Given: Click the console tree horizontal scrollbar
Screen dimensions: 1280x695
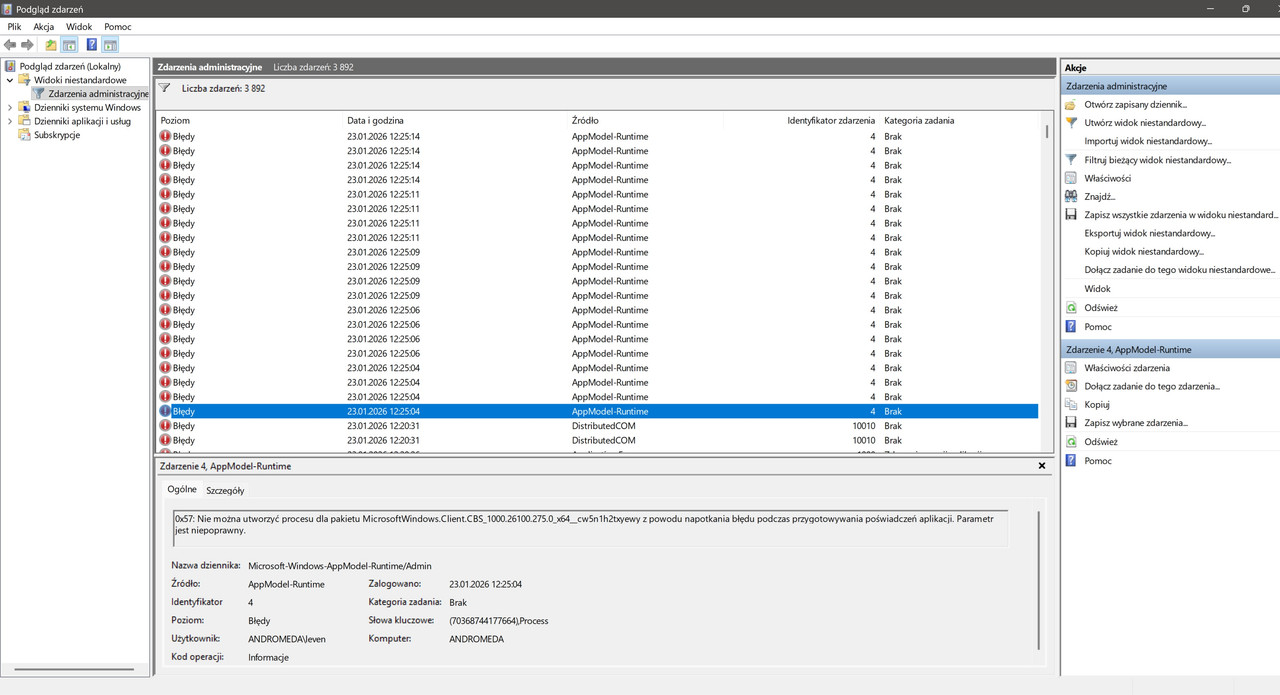Looking at the screenshot, I should coord(75,668).
